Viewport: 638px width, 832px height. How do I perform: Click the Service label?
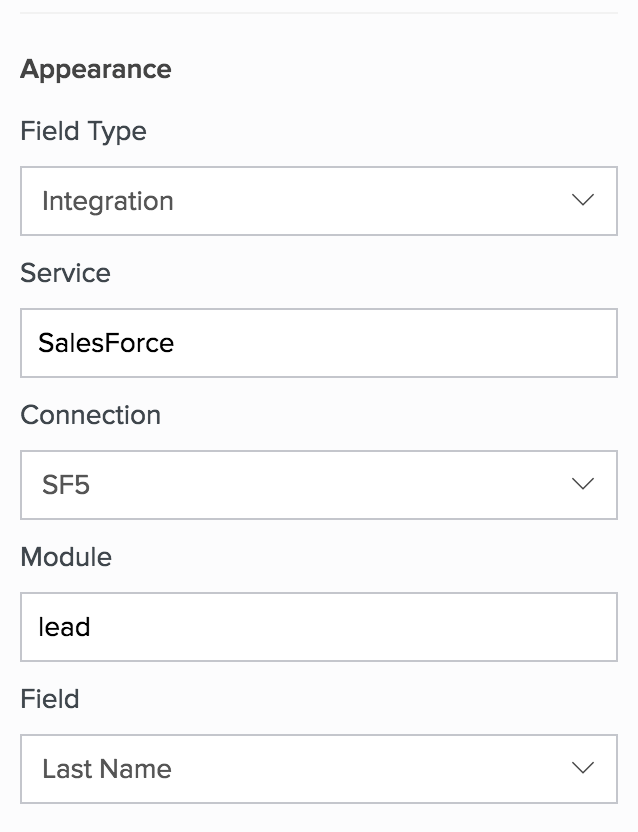(x=65, y=273)
